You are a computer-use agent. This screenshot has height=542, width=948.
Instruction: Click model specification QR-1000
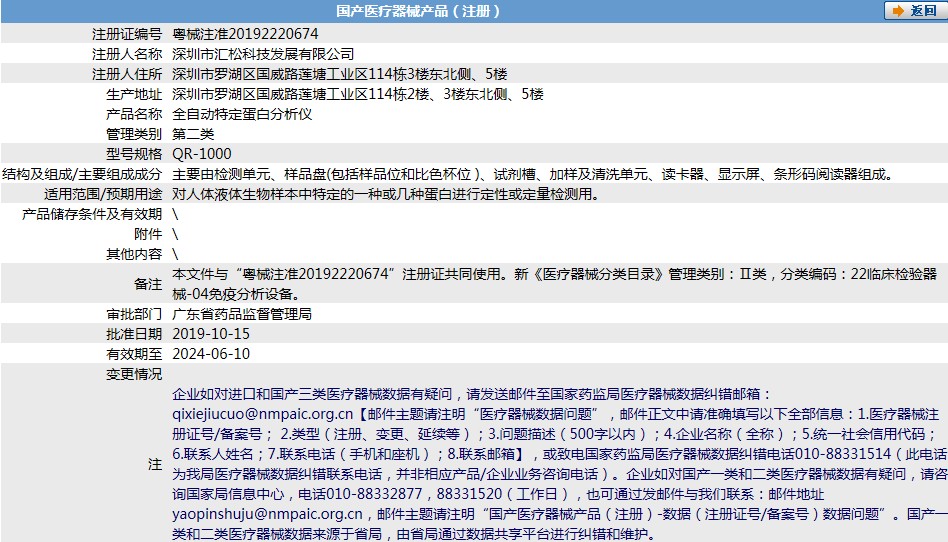202,153
